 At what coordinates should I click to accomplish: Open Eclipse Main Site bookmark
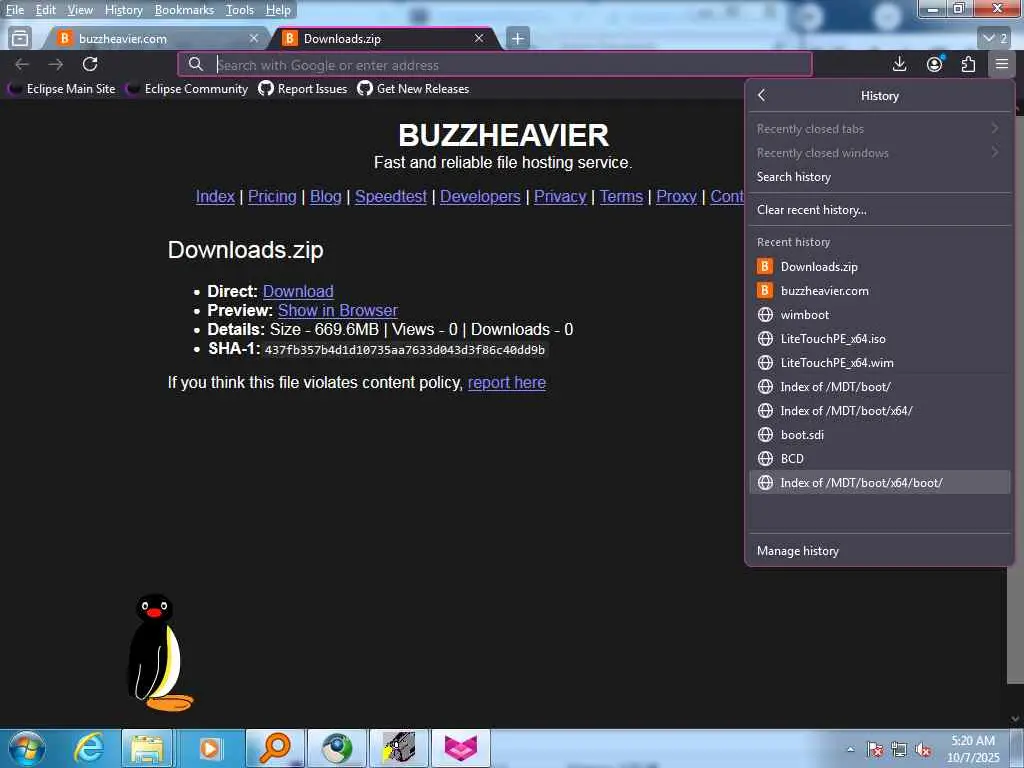click(x=62, y=89)
